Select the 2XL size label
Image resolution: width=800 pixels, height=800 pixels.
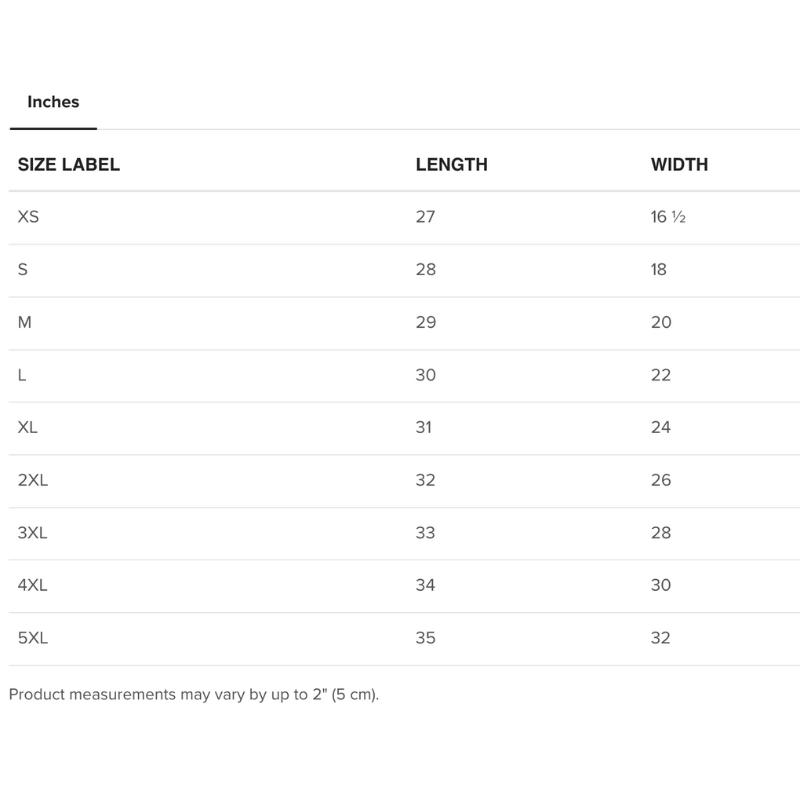[x=33, y=480]
